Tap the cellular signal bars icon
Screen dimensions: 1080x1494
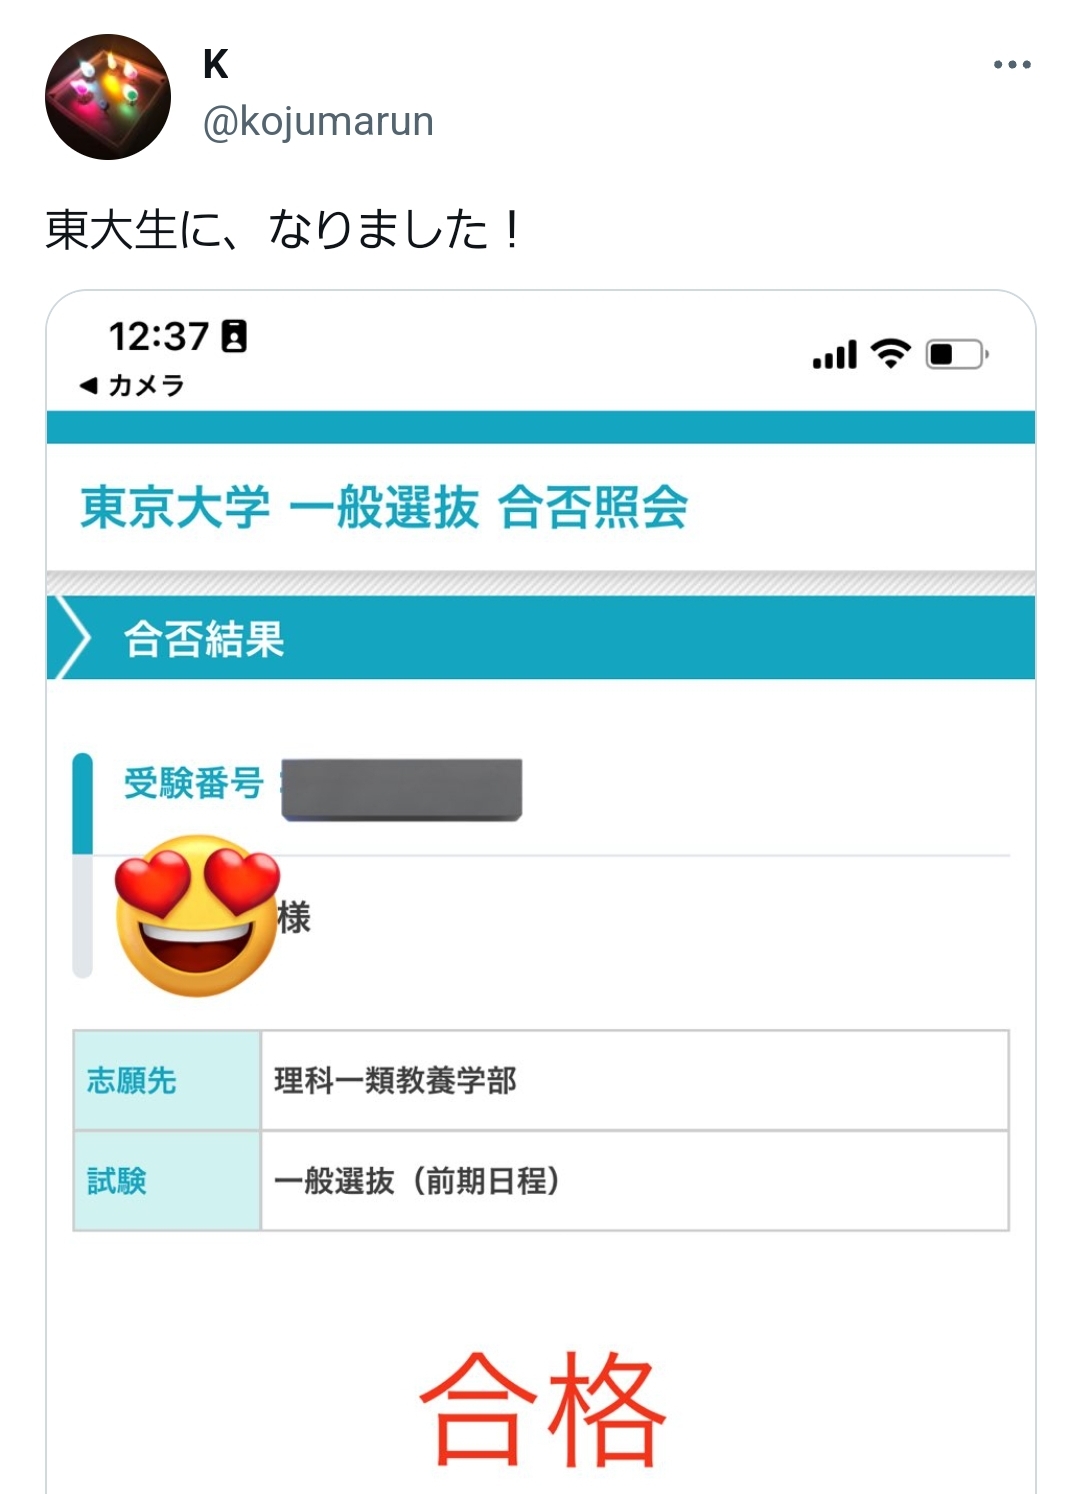pyautogui.click(x=835, y=355)
